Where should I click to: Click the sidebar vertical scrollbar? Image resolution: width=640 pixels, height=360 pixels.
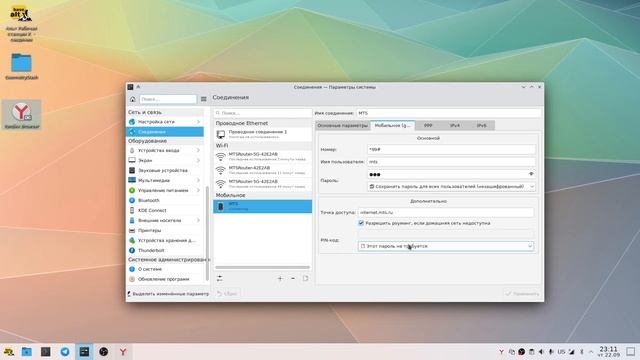click(207, 233)
